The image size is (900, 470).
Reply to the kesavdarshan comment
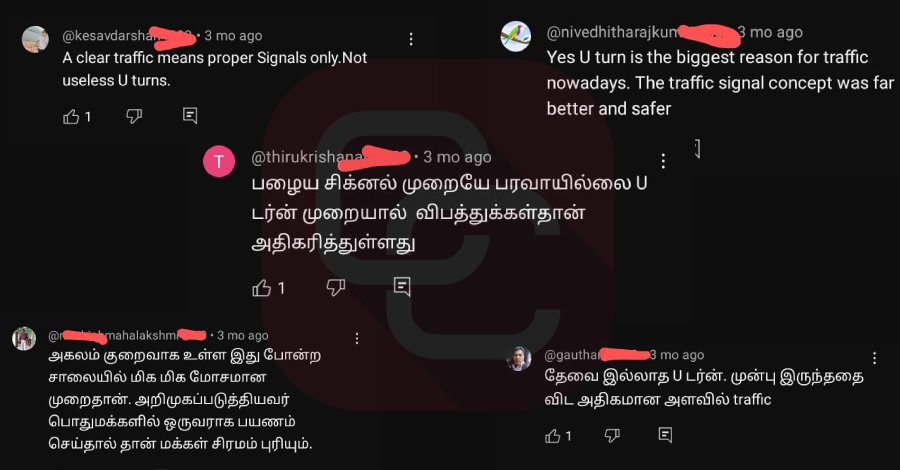tap(190, 116)
